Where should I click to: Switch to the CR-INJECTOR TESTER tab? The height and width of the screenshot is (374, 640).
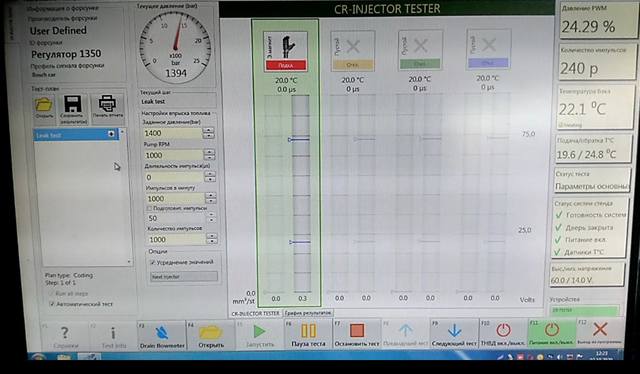click(x=256, y=313)
